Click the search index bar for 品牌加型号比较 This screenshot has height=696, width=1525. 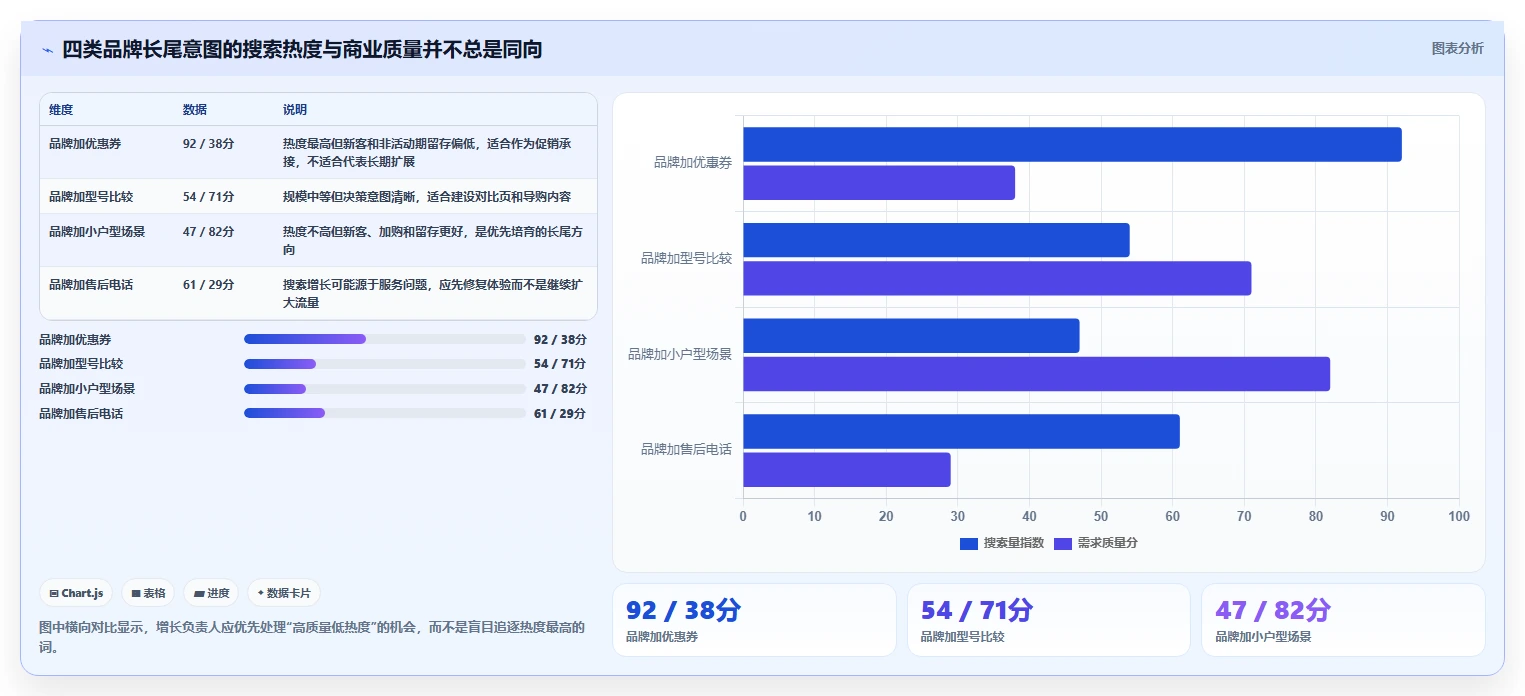coord(936,240)
